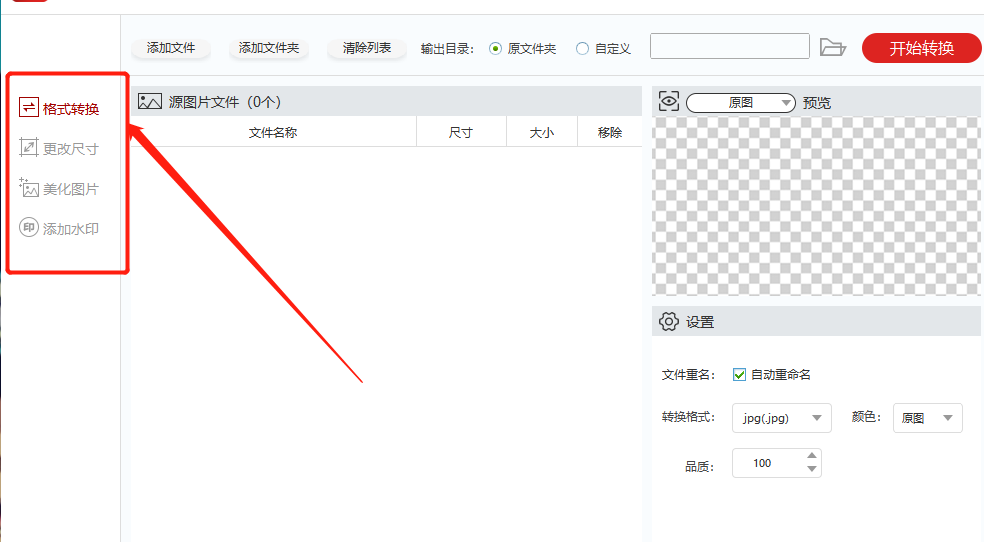Click the 设置 settings heading
The height and width of the screenshot is (542, 984).
(x=700, y=322)
